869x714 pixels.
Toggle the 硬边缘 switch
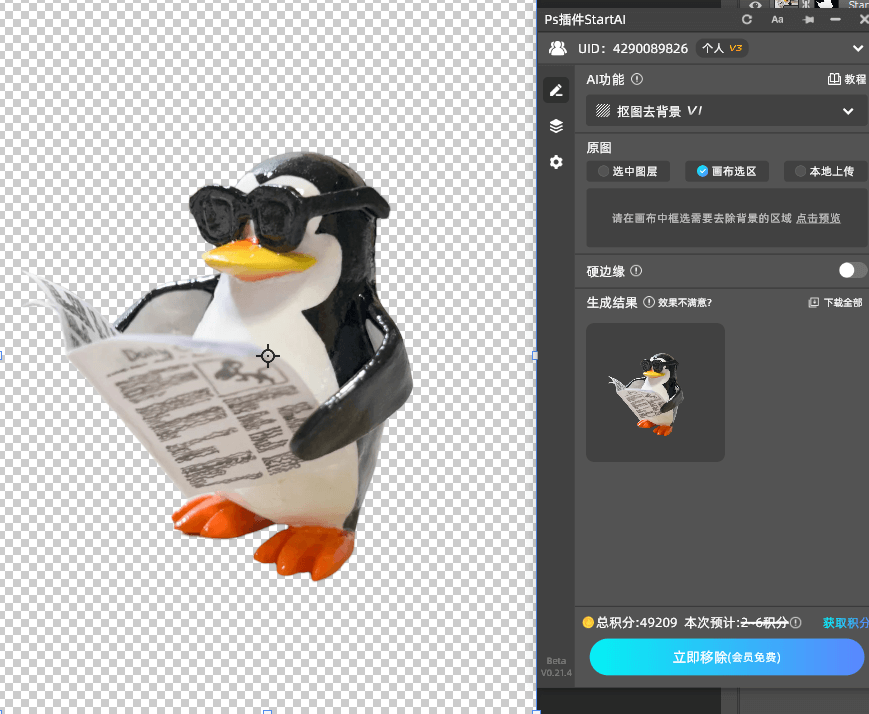pyautogui.click(x=852, y=270)
